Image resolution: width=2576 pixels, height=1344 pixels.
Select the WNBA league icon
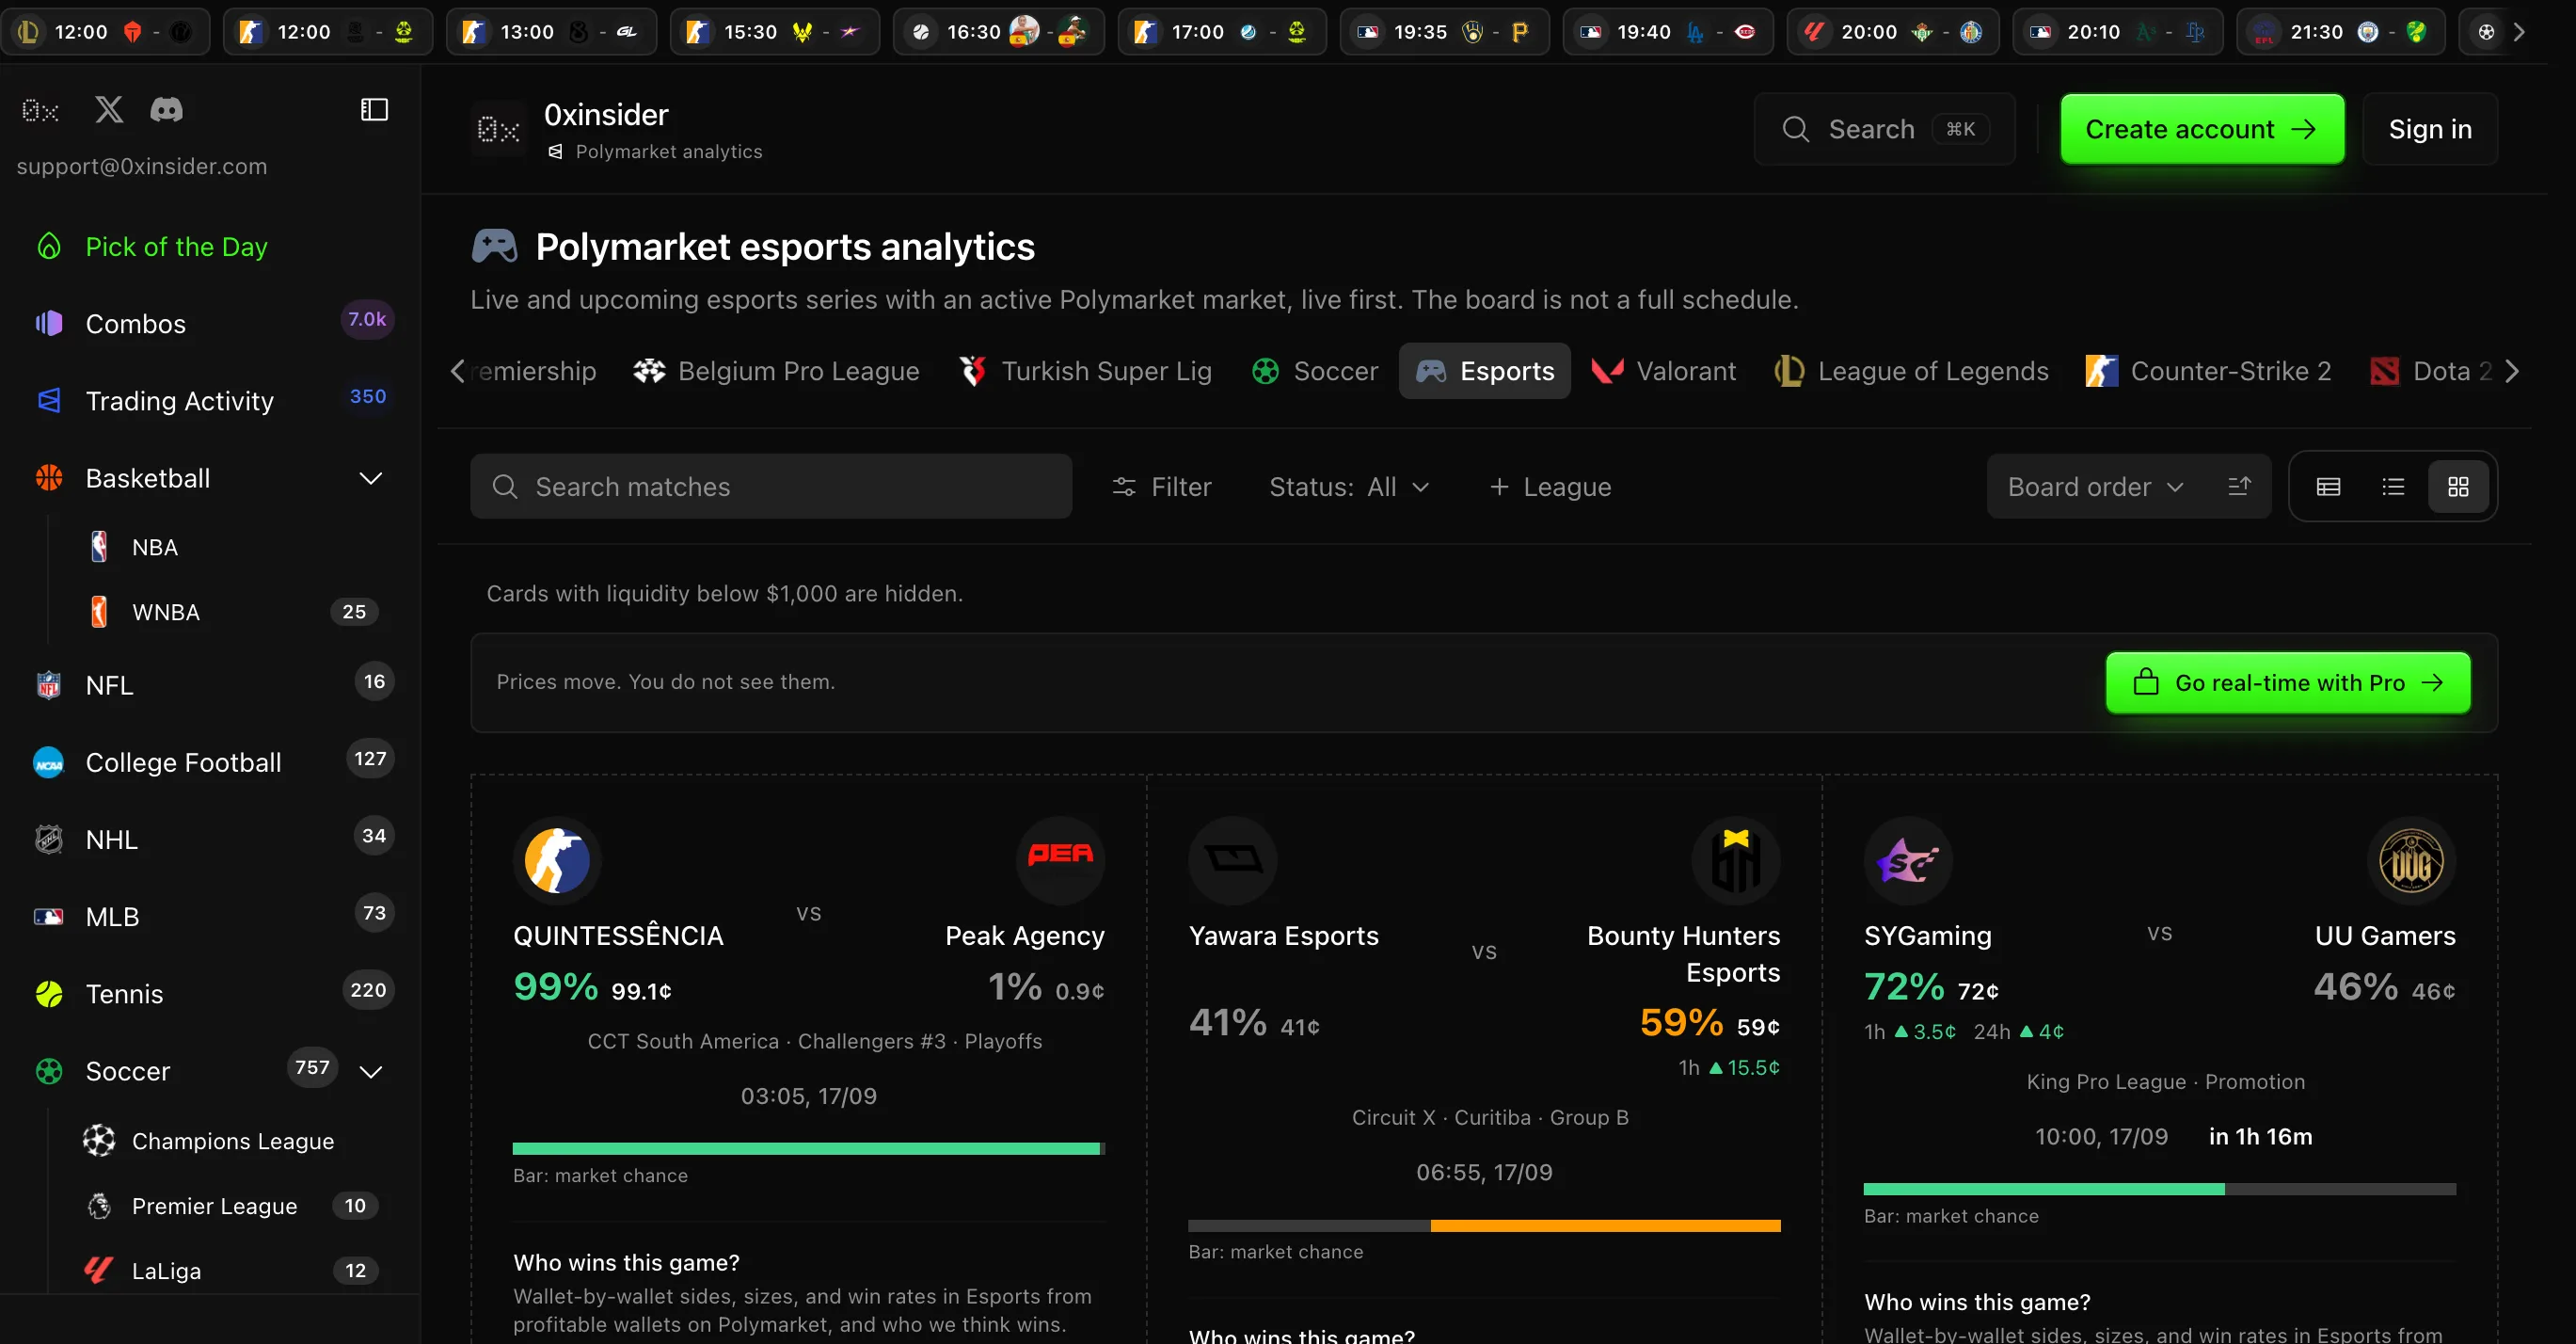pyautogui.click(x=99, y=612)
